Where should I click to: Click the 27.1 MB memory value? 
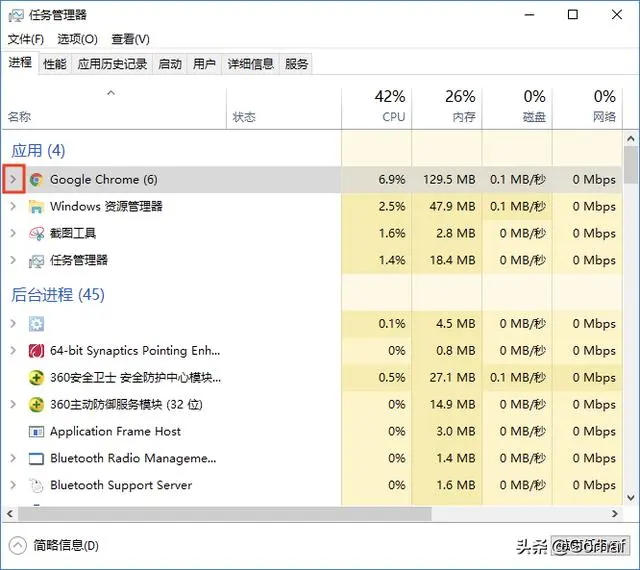(452, 378)
